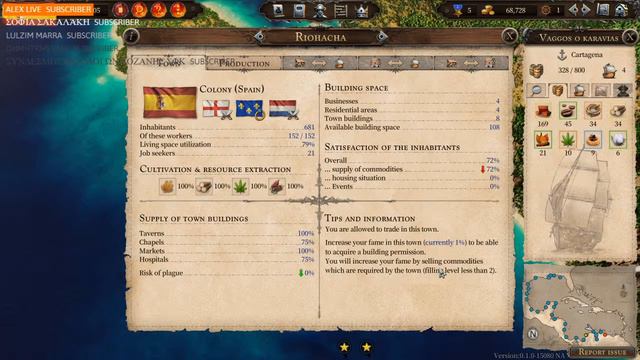Screen dimensions: 640x360
Task: Open the sailboat icon in top center bar
Action: tap(278, 11)
